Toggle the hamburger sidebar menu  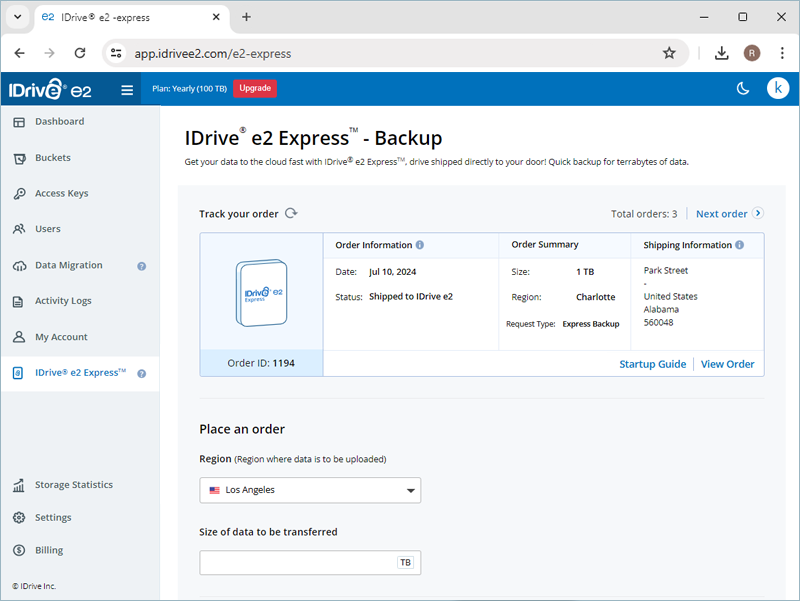tap(127, 90)
